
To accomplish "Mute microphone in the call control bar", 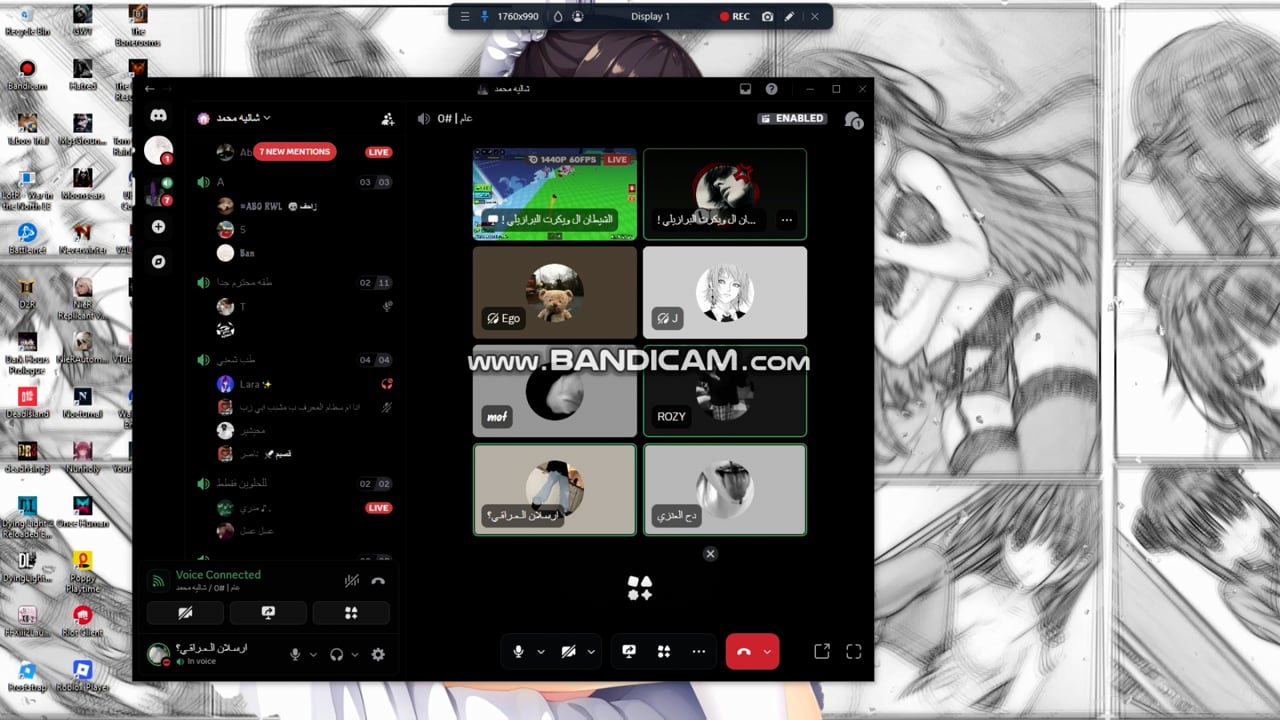I will coord(518,651).
